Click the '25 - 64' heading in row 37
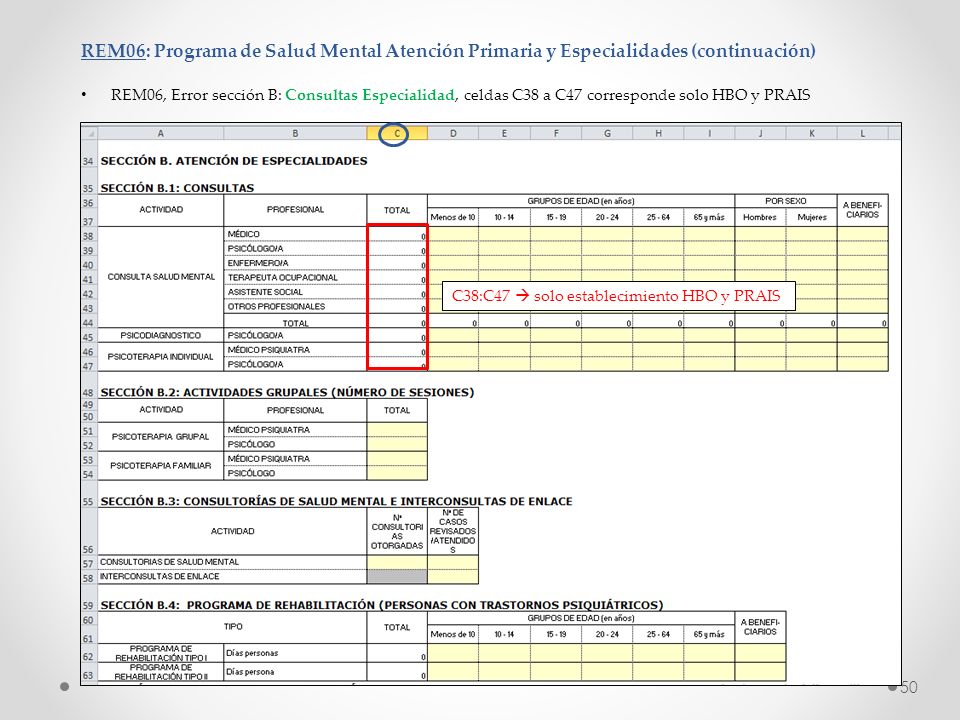960x720 pixels. click(658, 217)
